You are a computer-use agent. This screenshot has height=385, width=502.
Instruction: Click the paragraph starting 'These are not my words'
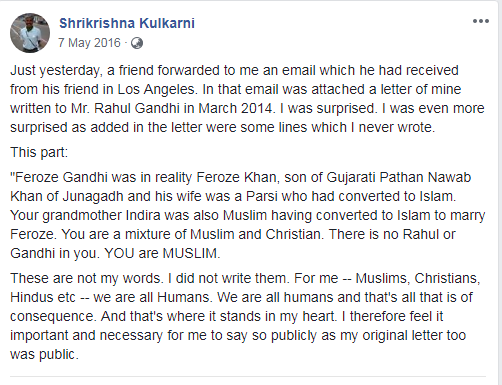[x=245, y=316]
